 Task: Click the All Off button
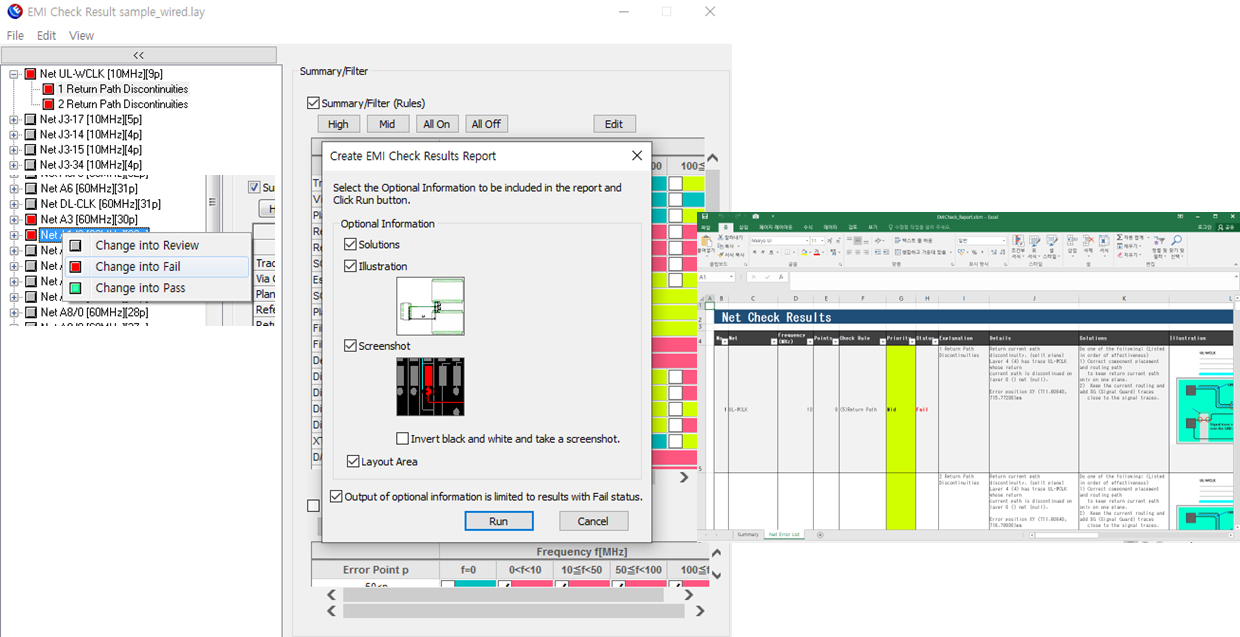click(x=486, y=124)
